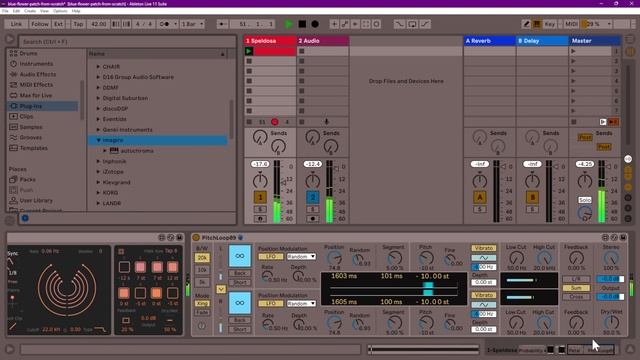Enable MIDI map mode
This screenshot has width=640, height=360.
click(x=571, y=24)
